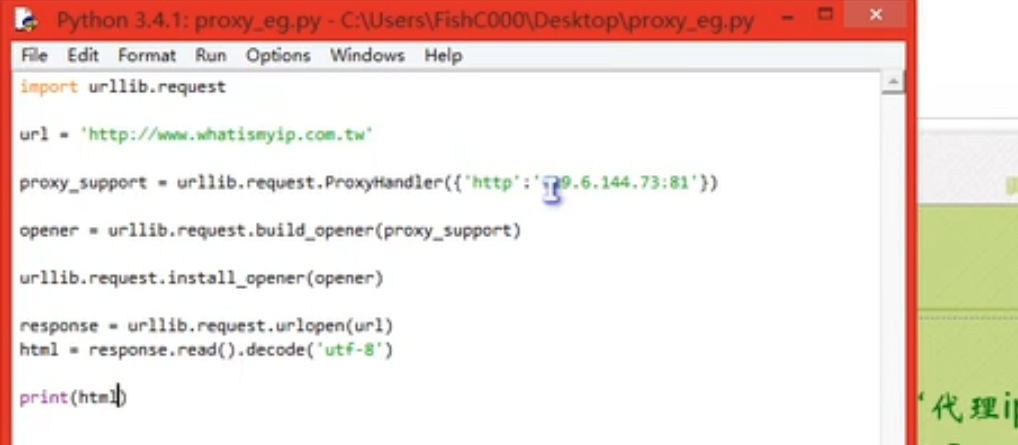Image resolution: width=1018 pixels, height=445 pixels.
Task: Open the Help menu
Action: (443, 56)
